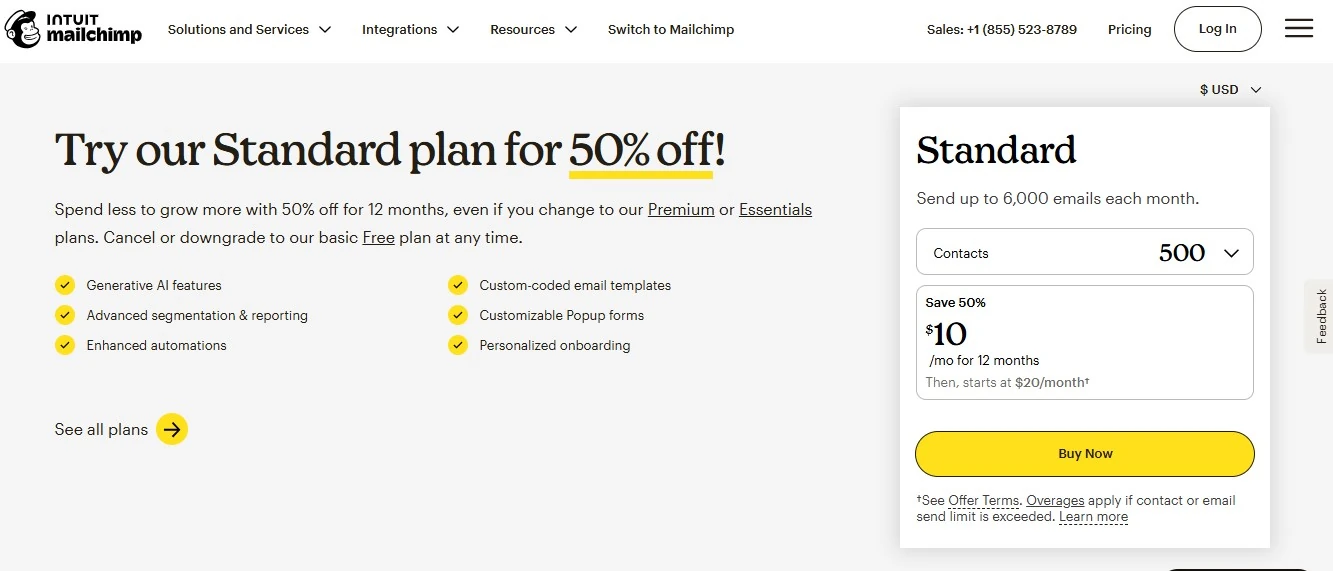Change currency with the USD selector
The image size is (1333, 571).
coord(1230,90)
